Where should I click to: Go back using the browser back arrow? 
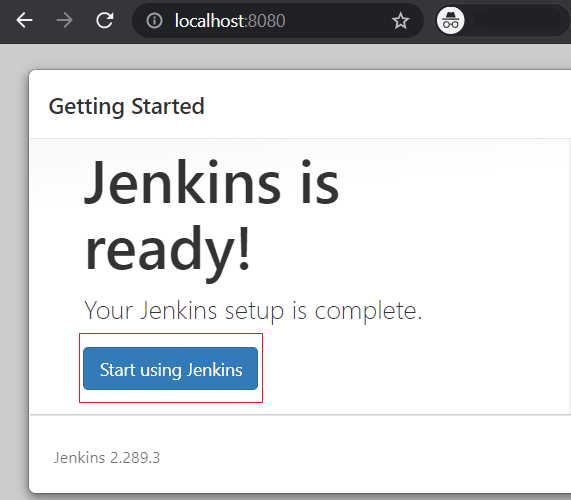point(24,20)
